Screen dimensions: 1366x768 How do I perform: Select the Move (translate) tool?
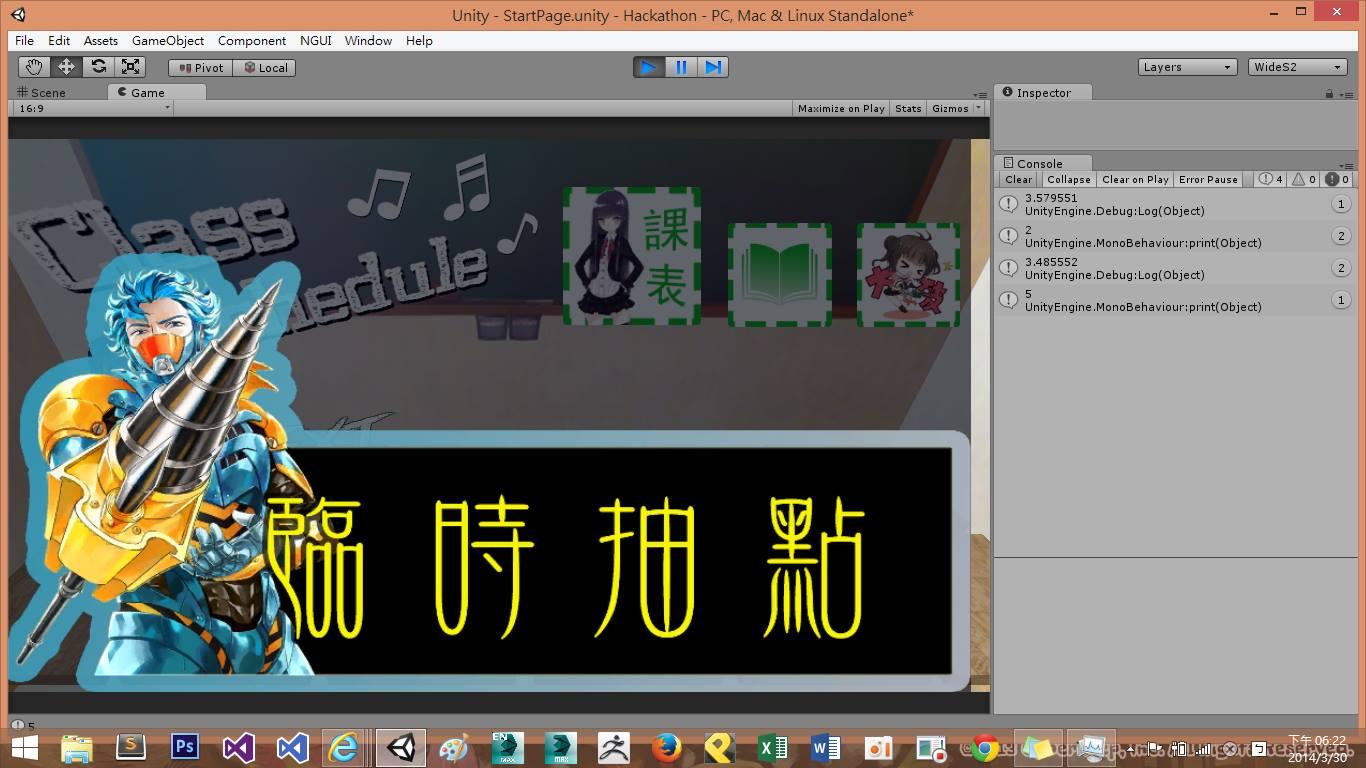pyautogui.click(x=66, y=67)
